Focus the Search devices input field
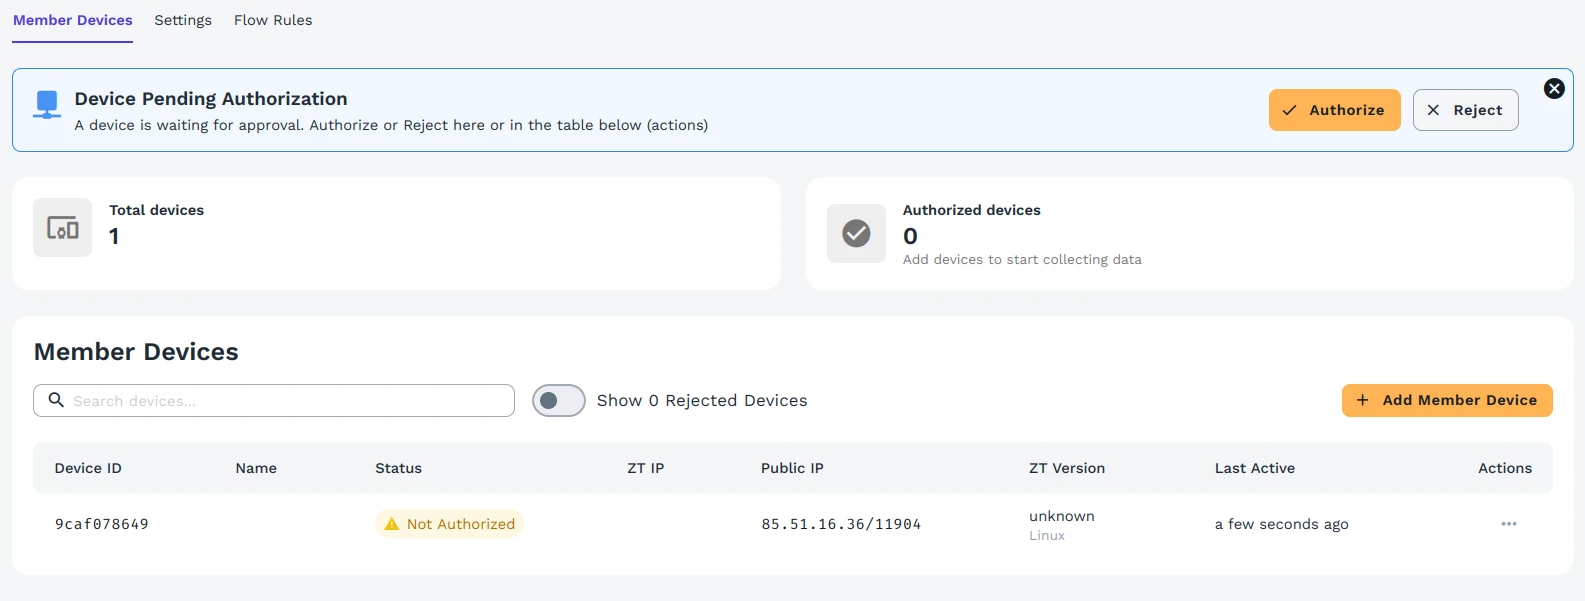The width and height of the screenshot is (1585, 601). click(x=274, y=401)
